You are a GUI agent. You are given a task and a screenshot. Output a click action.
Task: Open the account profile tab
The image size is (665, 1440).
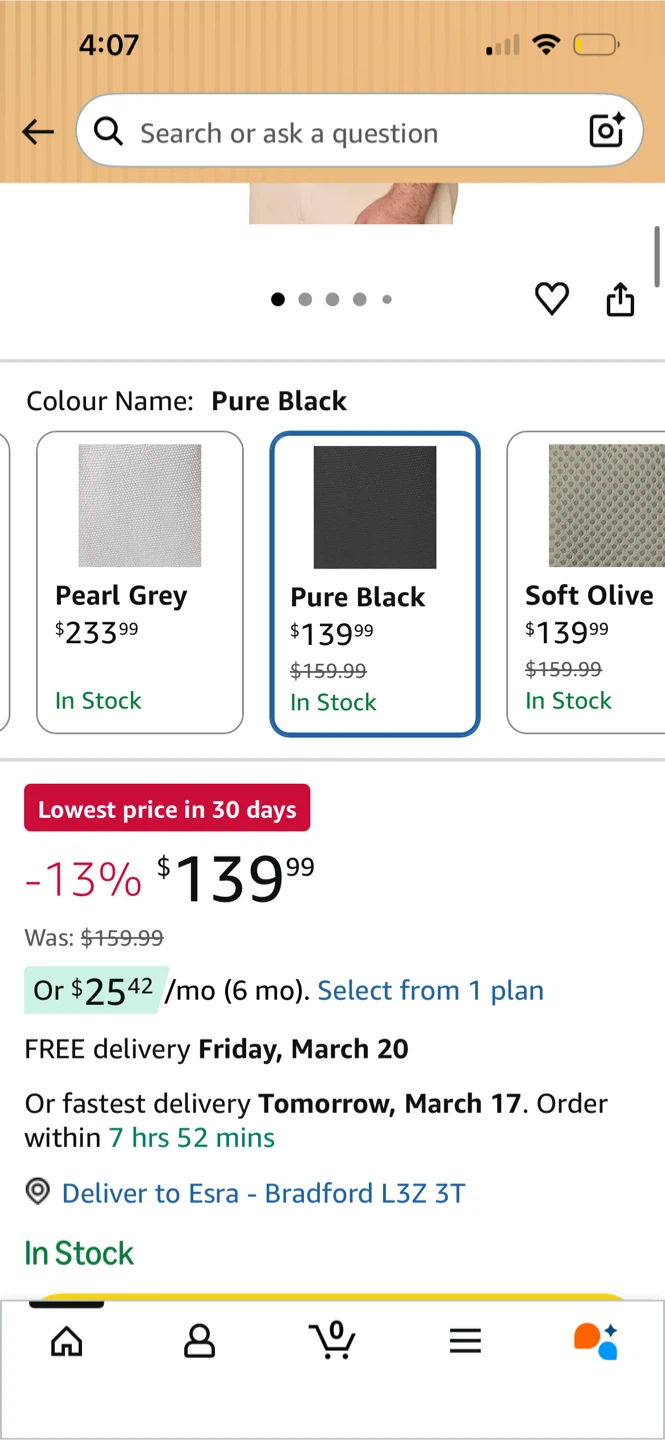pyautogui.click(x=200, y=1341)
